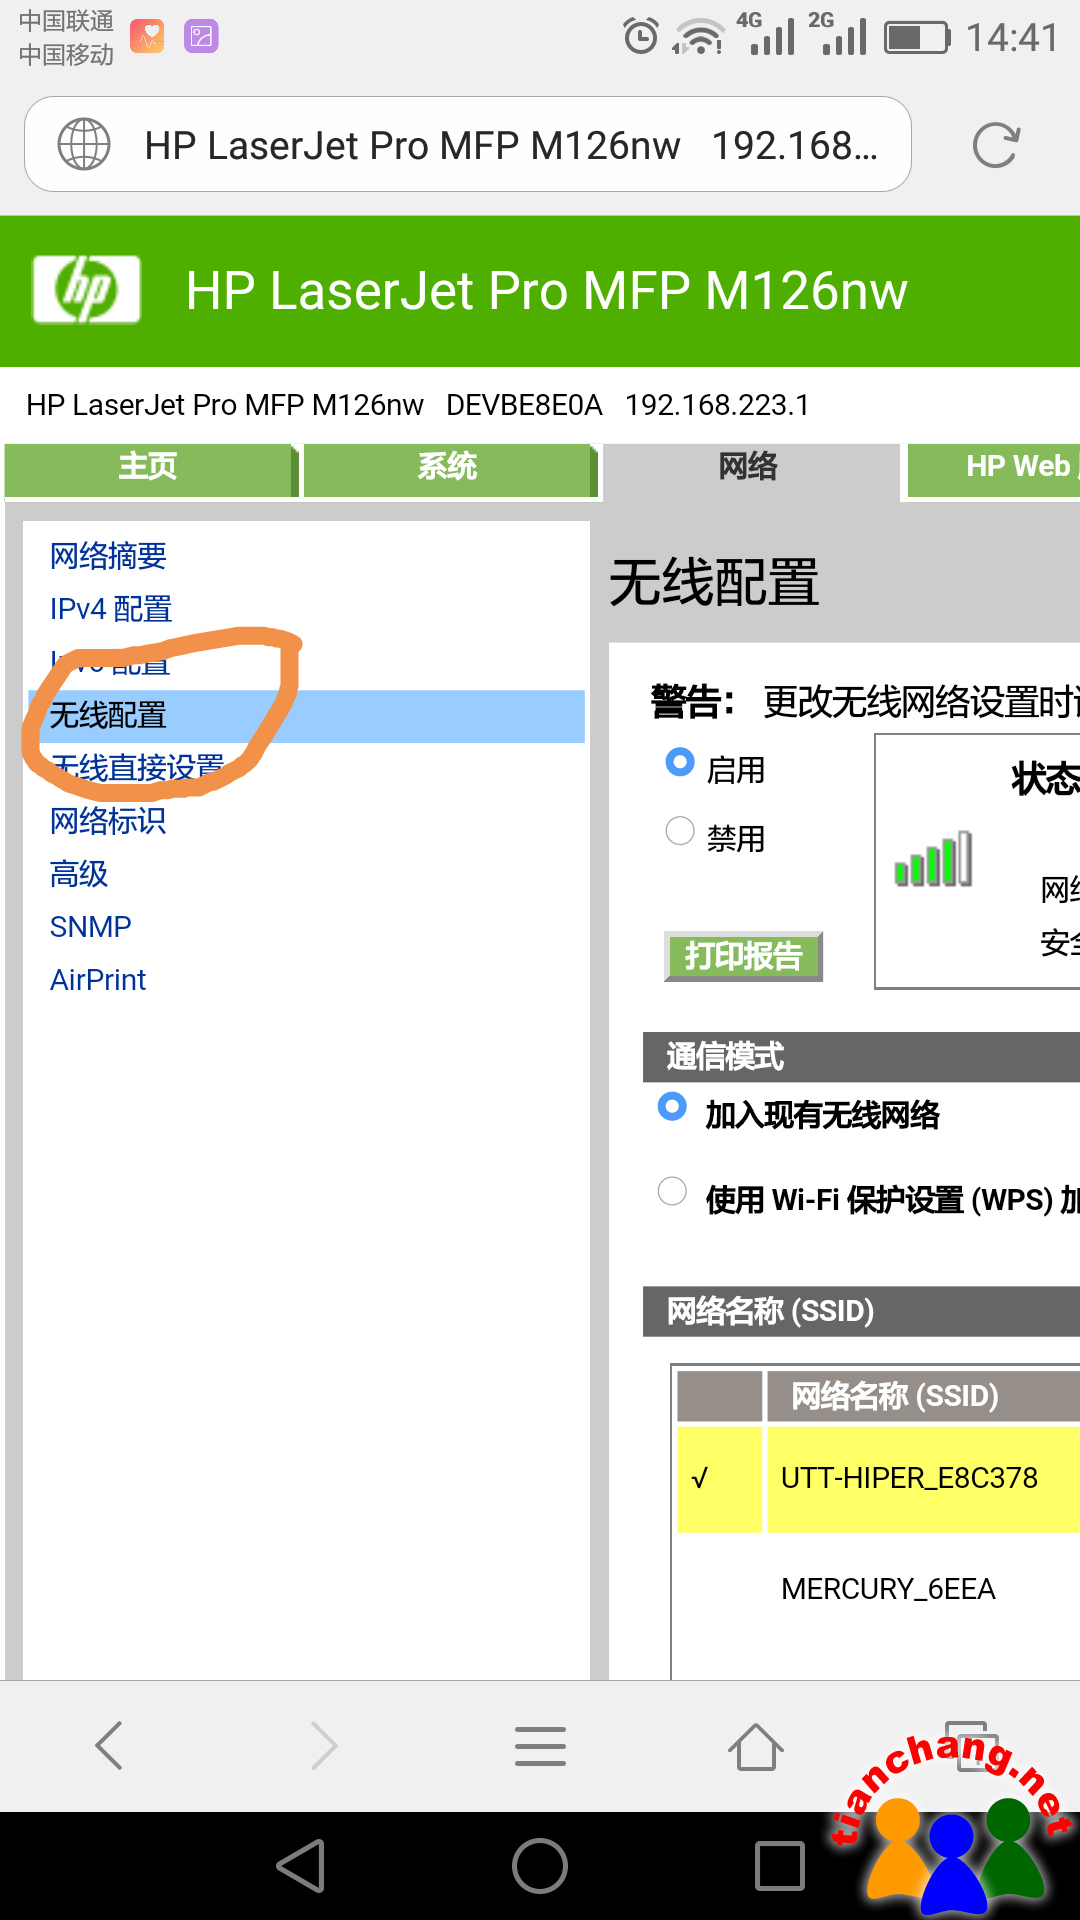Tap the browser address bar
The image size is (1080, 1920).
468,144
